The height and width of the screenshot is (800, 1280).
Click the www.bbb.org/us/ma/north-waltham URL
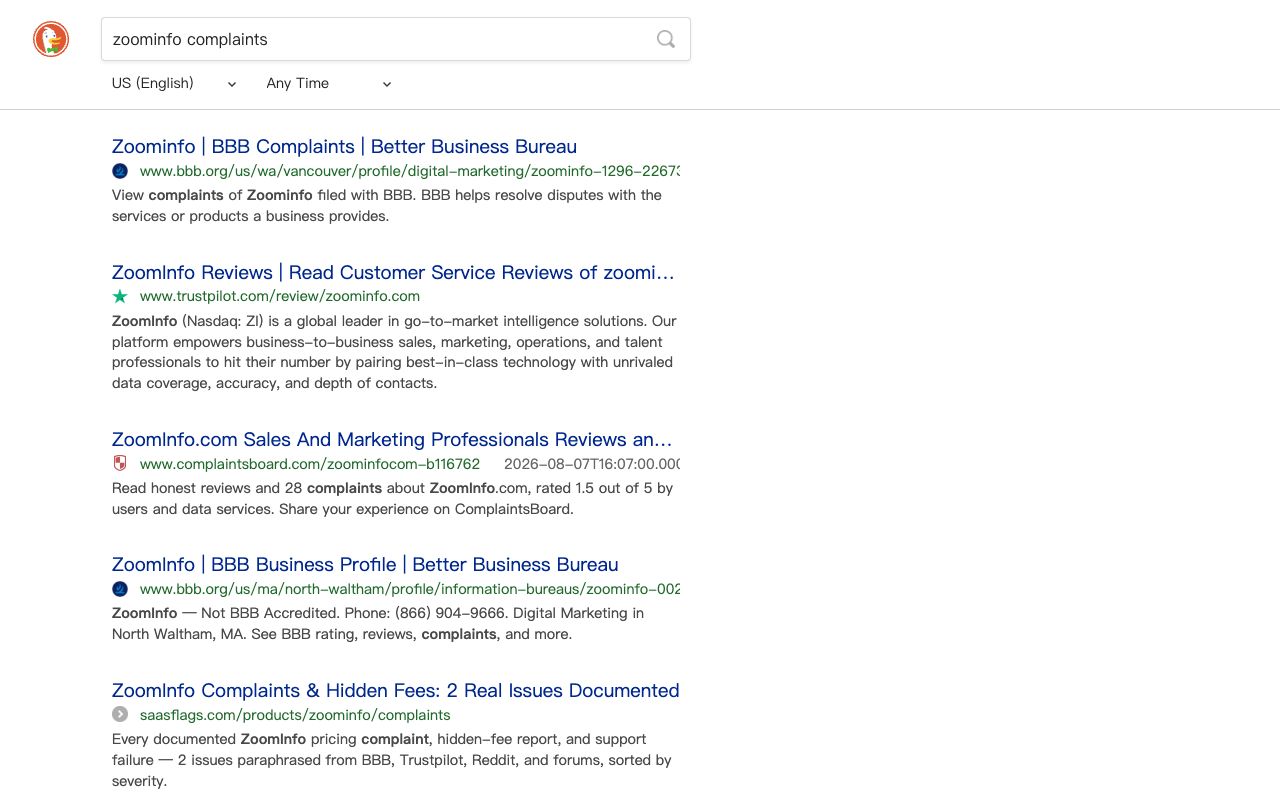(x=410, y=589)
